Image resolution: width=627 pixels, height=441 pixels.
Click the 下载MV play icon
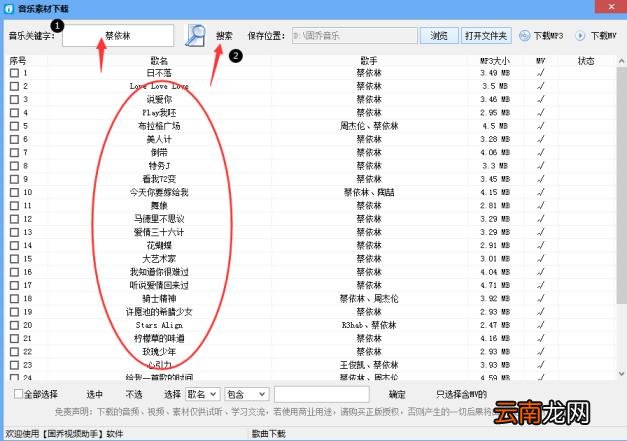580,36
